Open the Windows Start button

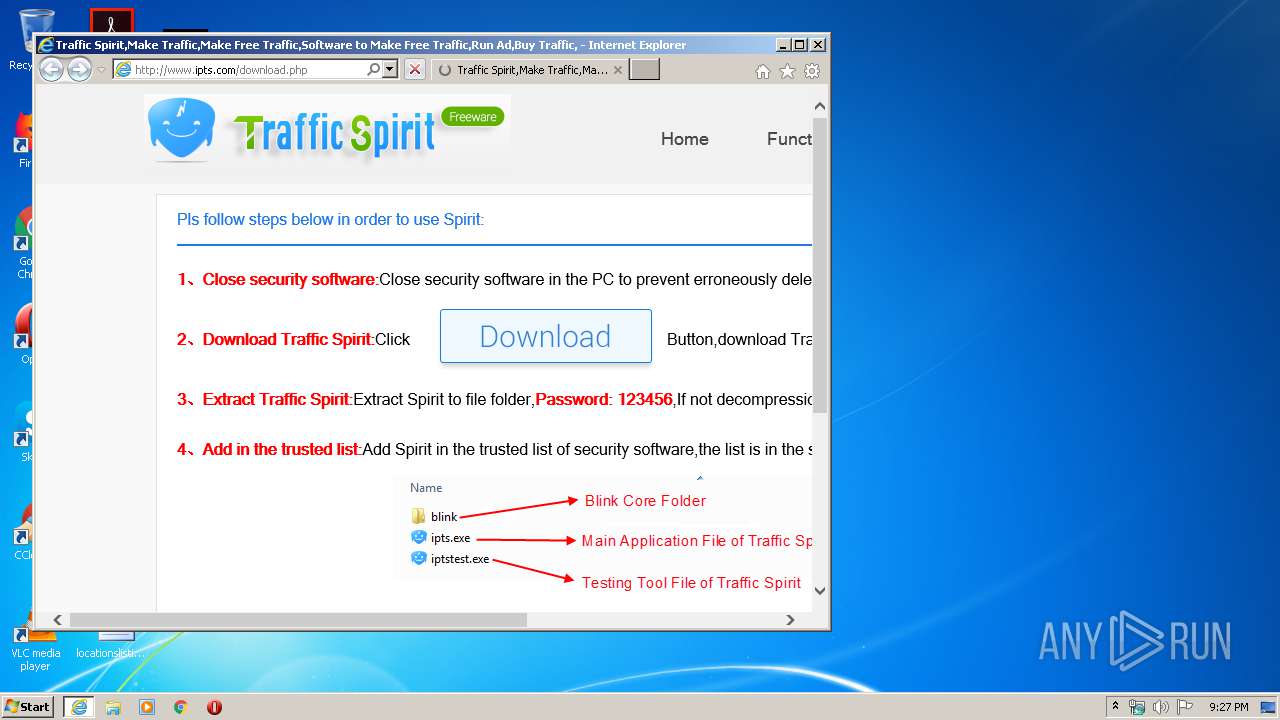27,706
